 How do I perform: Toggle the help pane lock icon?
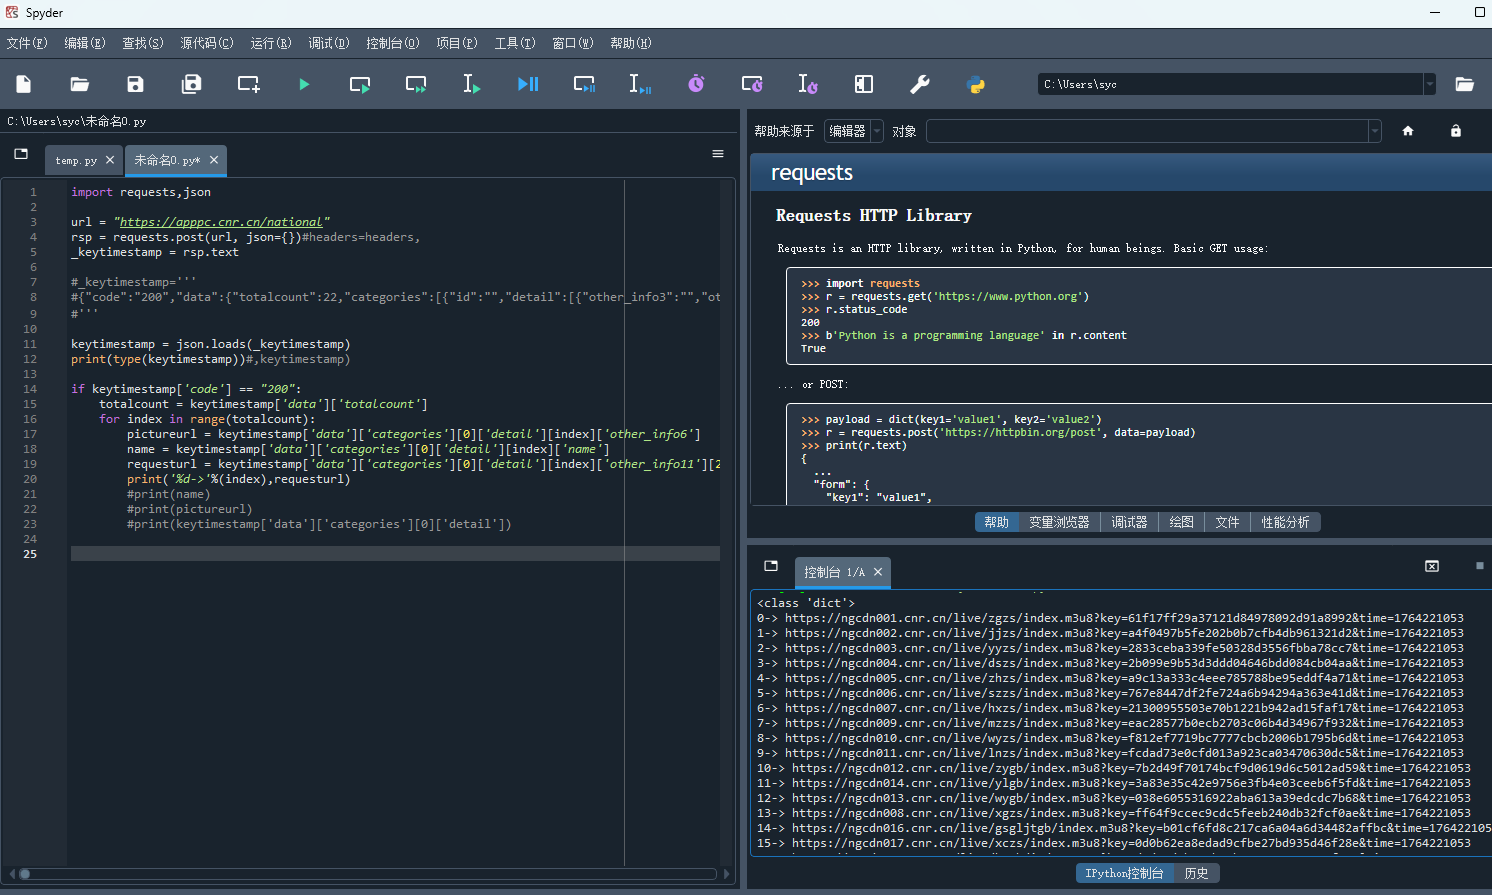[x=1455, y=131]
